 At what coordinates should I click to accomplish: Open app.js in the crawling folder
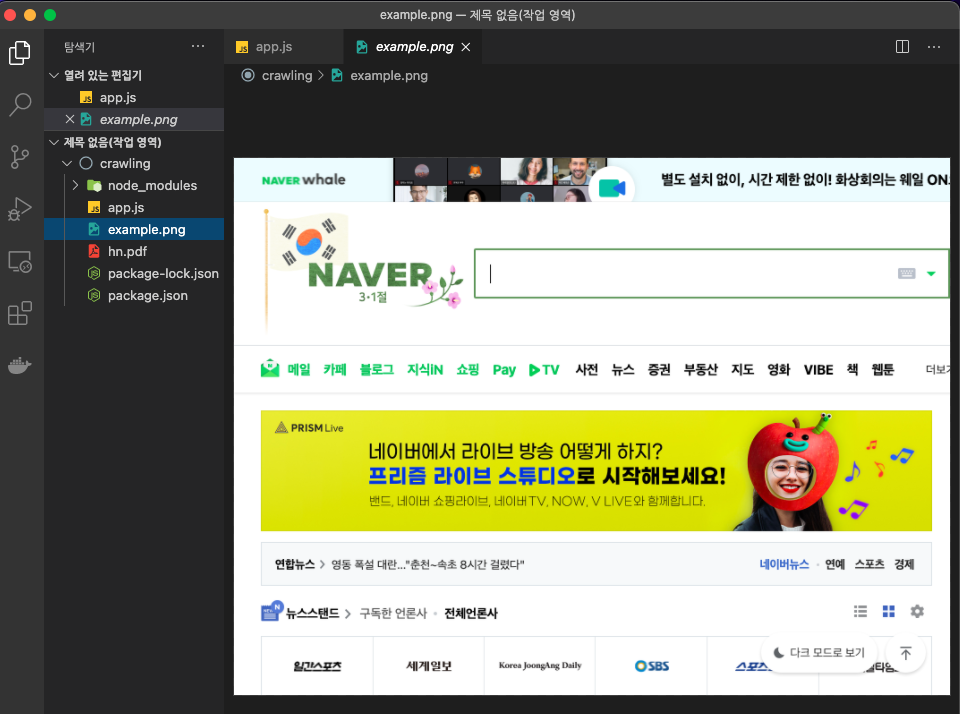click(x=126, y=208)
